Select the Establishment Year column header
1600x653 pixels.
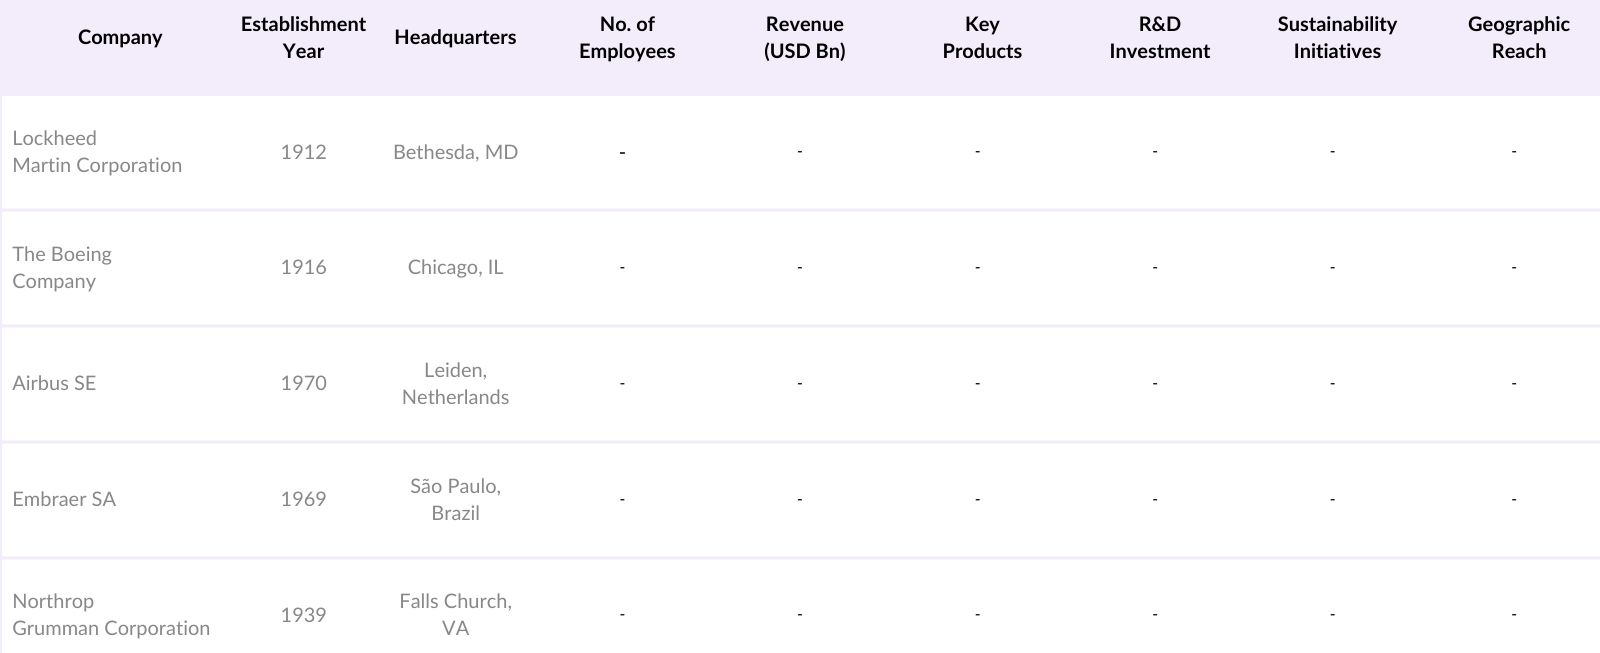click(303, 38)
